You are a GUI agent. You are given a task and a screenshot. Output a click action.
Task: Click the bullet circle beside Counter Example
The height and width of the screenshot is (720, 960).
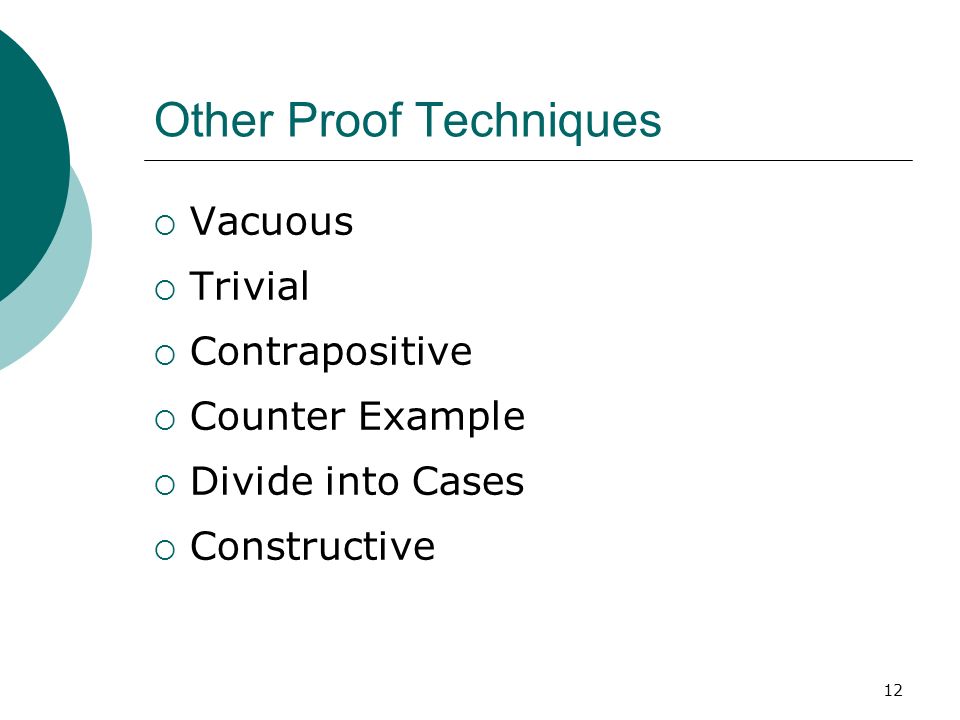pos(165,420)
